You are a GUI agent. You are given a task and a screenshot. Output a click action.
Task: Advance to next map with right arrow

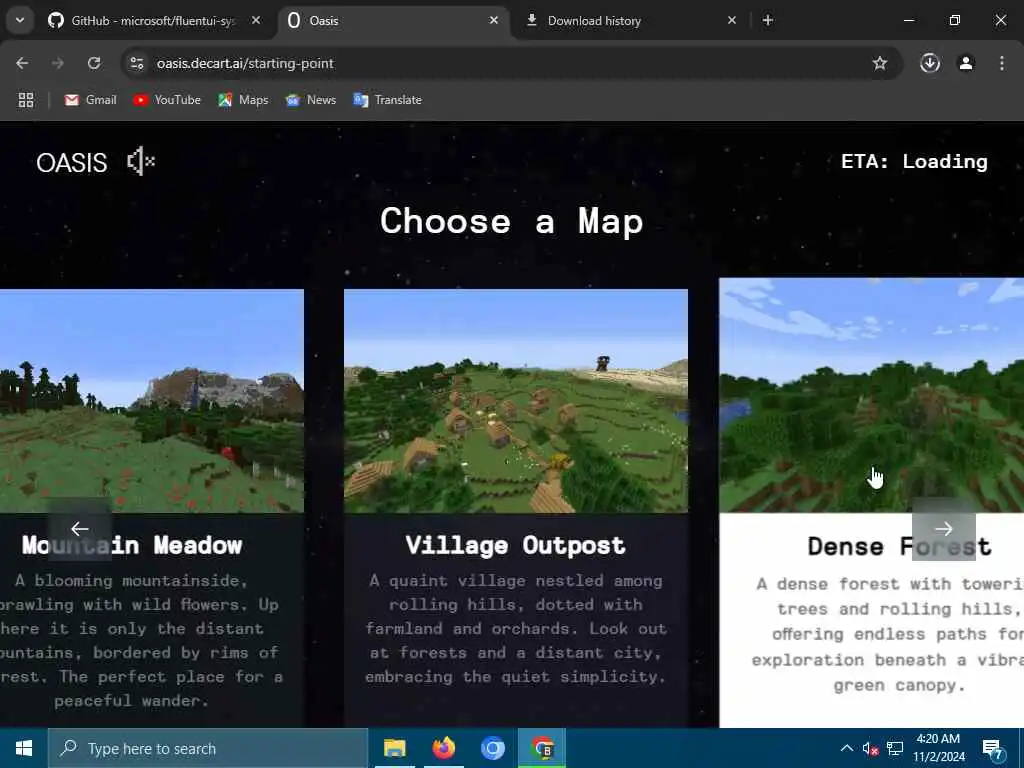(944, 529)
